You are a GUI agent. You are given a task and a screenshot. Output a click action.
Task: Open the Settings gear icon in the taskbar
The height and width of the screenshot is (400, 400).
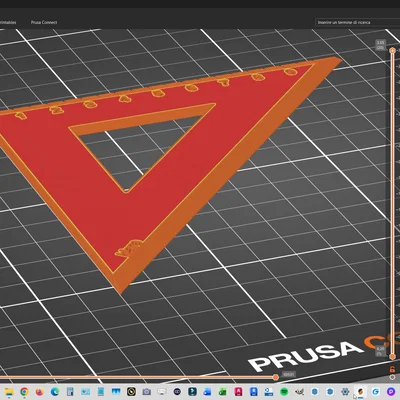pos(345,391)
